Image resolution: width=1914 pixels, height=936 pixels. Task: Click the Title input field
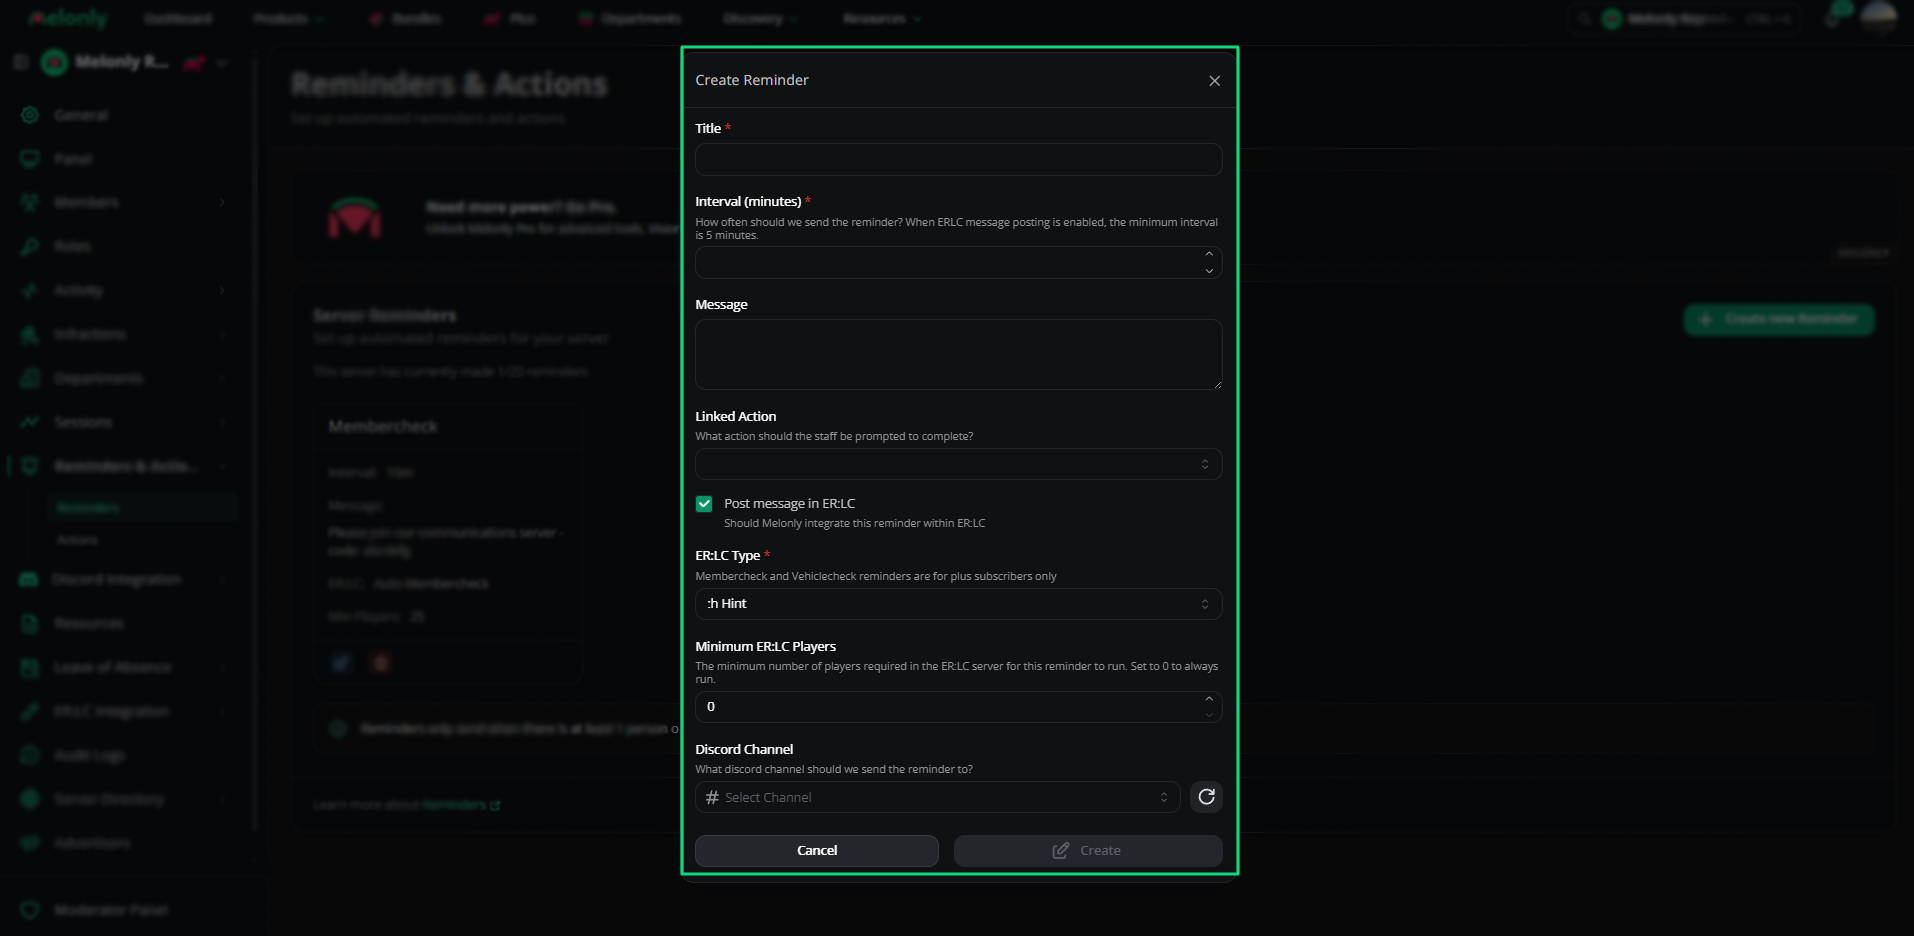coord(958,159)
